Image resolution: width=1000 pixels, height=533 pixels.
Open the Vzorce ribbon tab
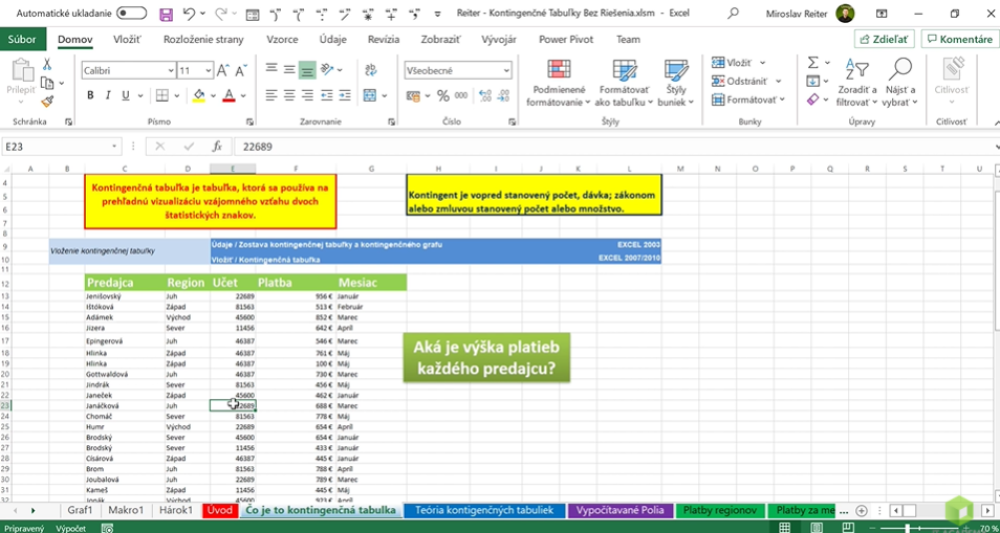(x=282, y=39)
